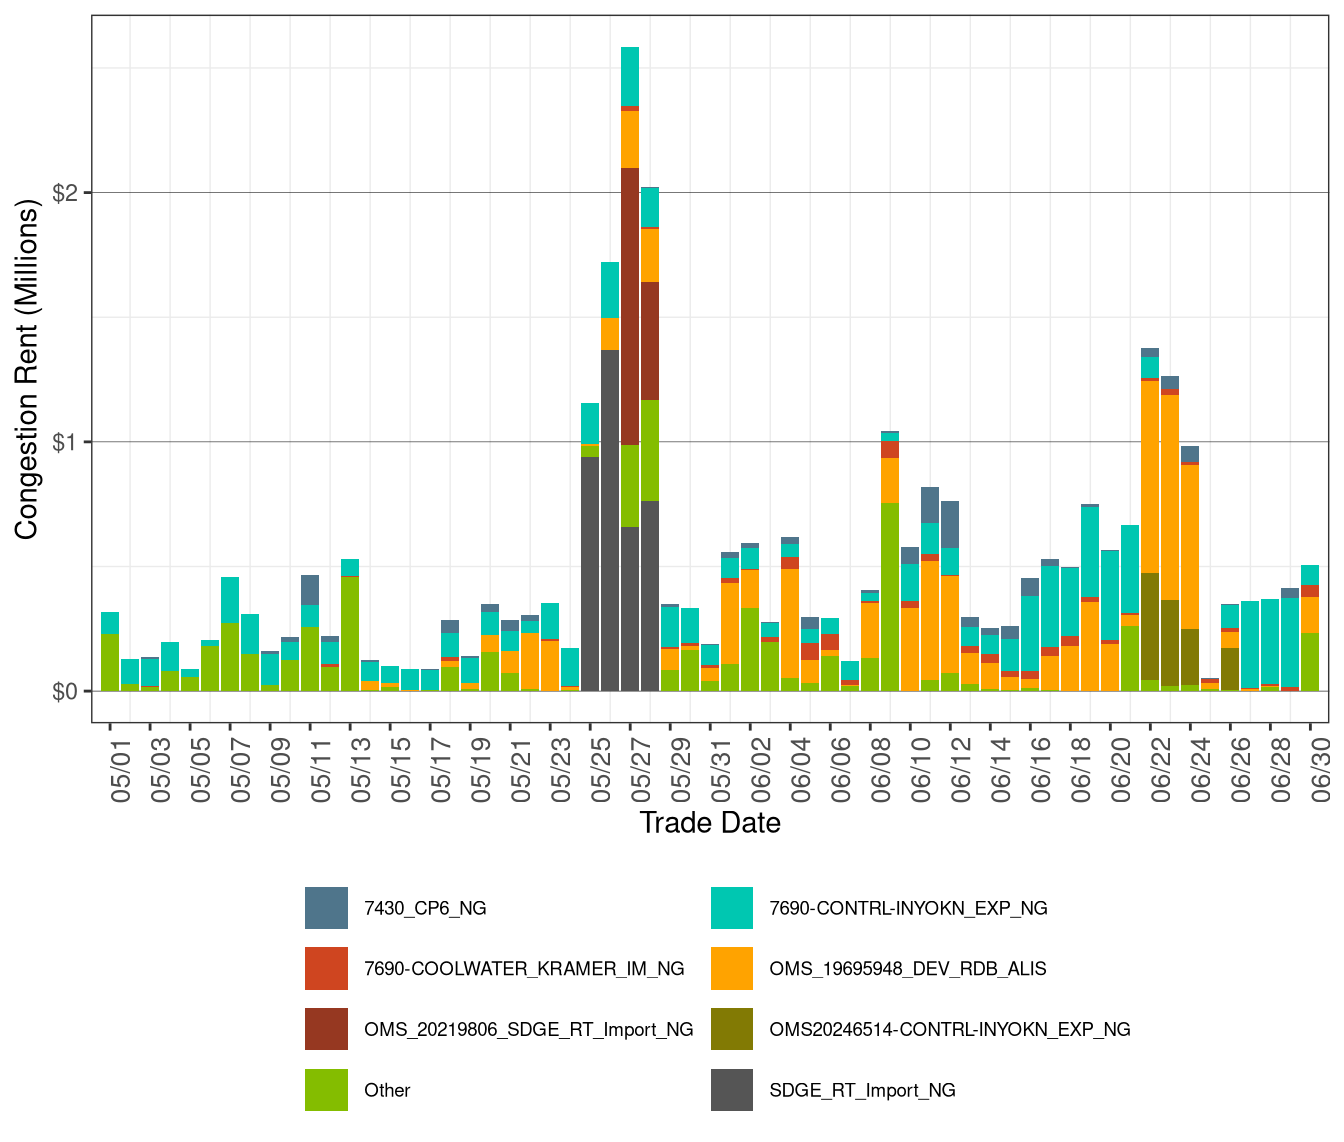Click the 7430_CP6_NG legend color swatch
This screenshot has width=1344, height=1142.
[327, 908]
